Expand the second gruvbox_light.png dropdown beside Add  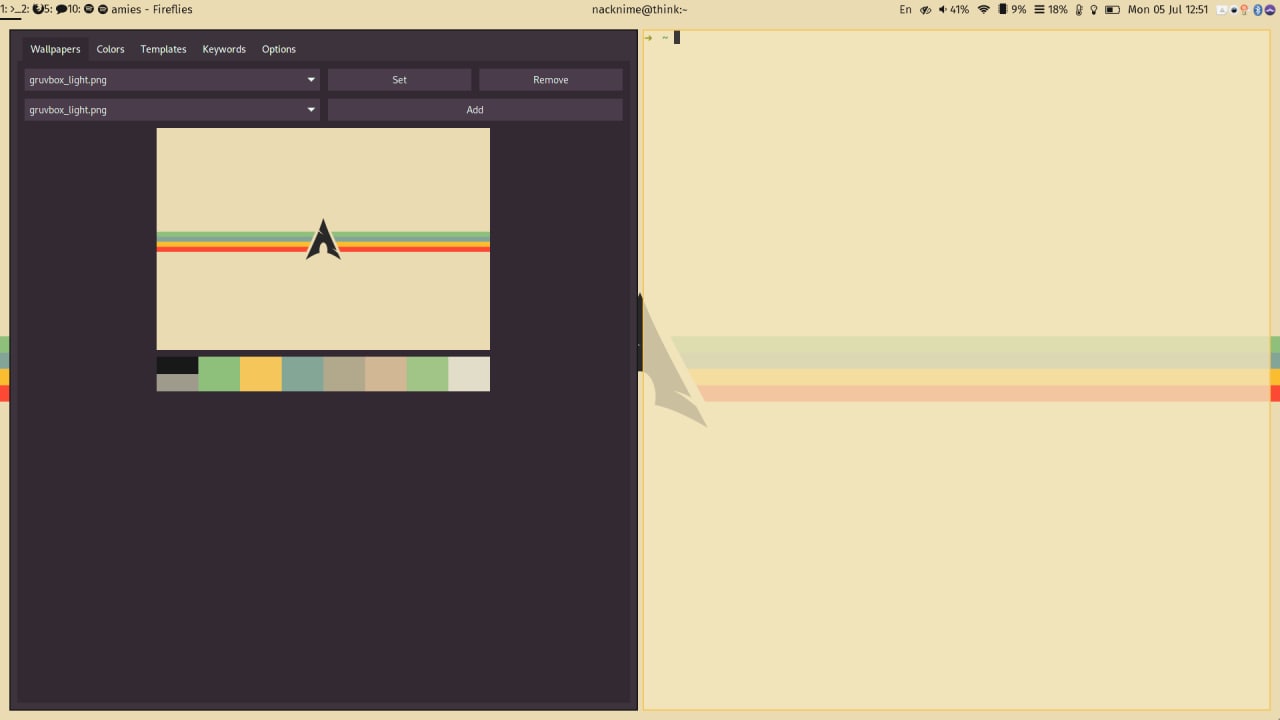(x=172, y=110)
